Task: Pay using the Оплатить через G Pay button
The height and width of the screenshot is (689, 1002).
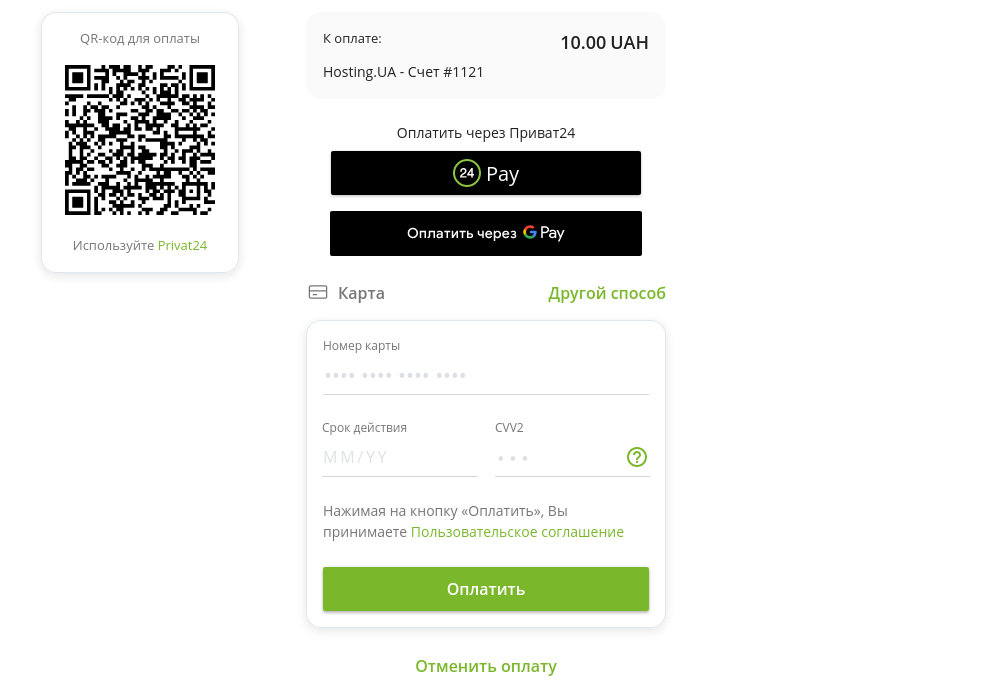Action: (486, 233)
